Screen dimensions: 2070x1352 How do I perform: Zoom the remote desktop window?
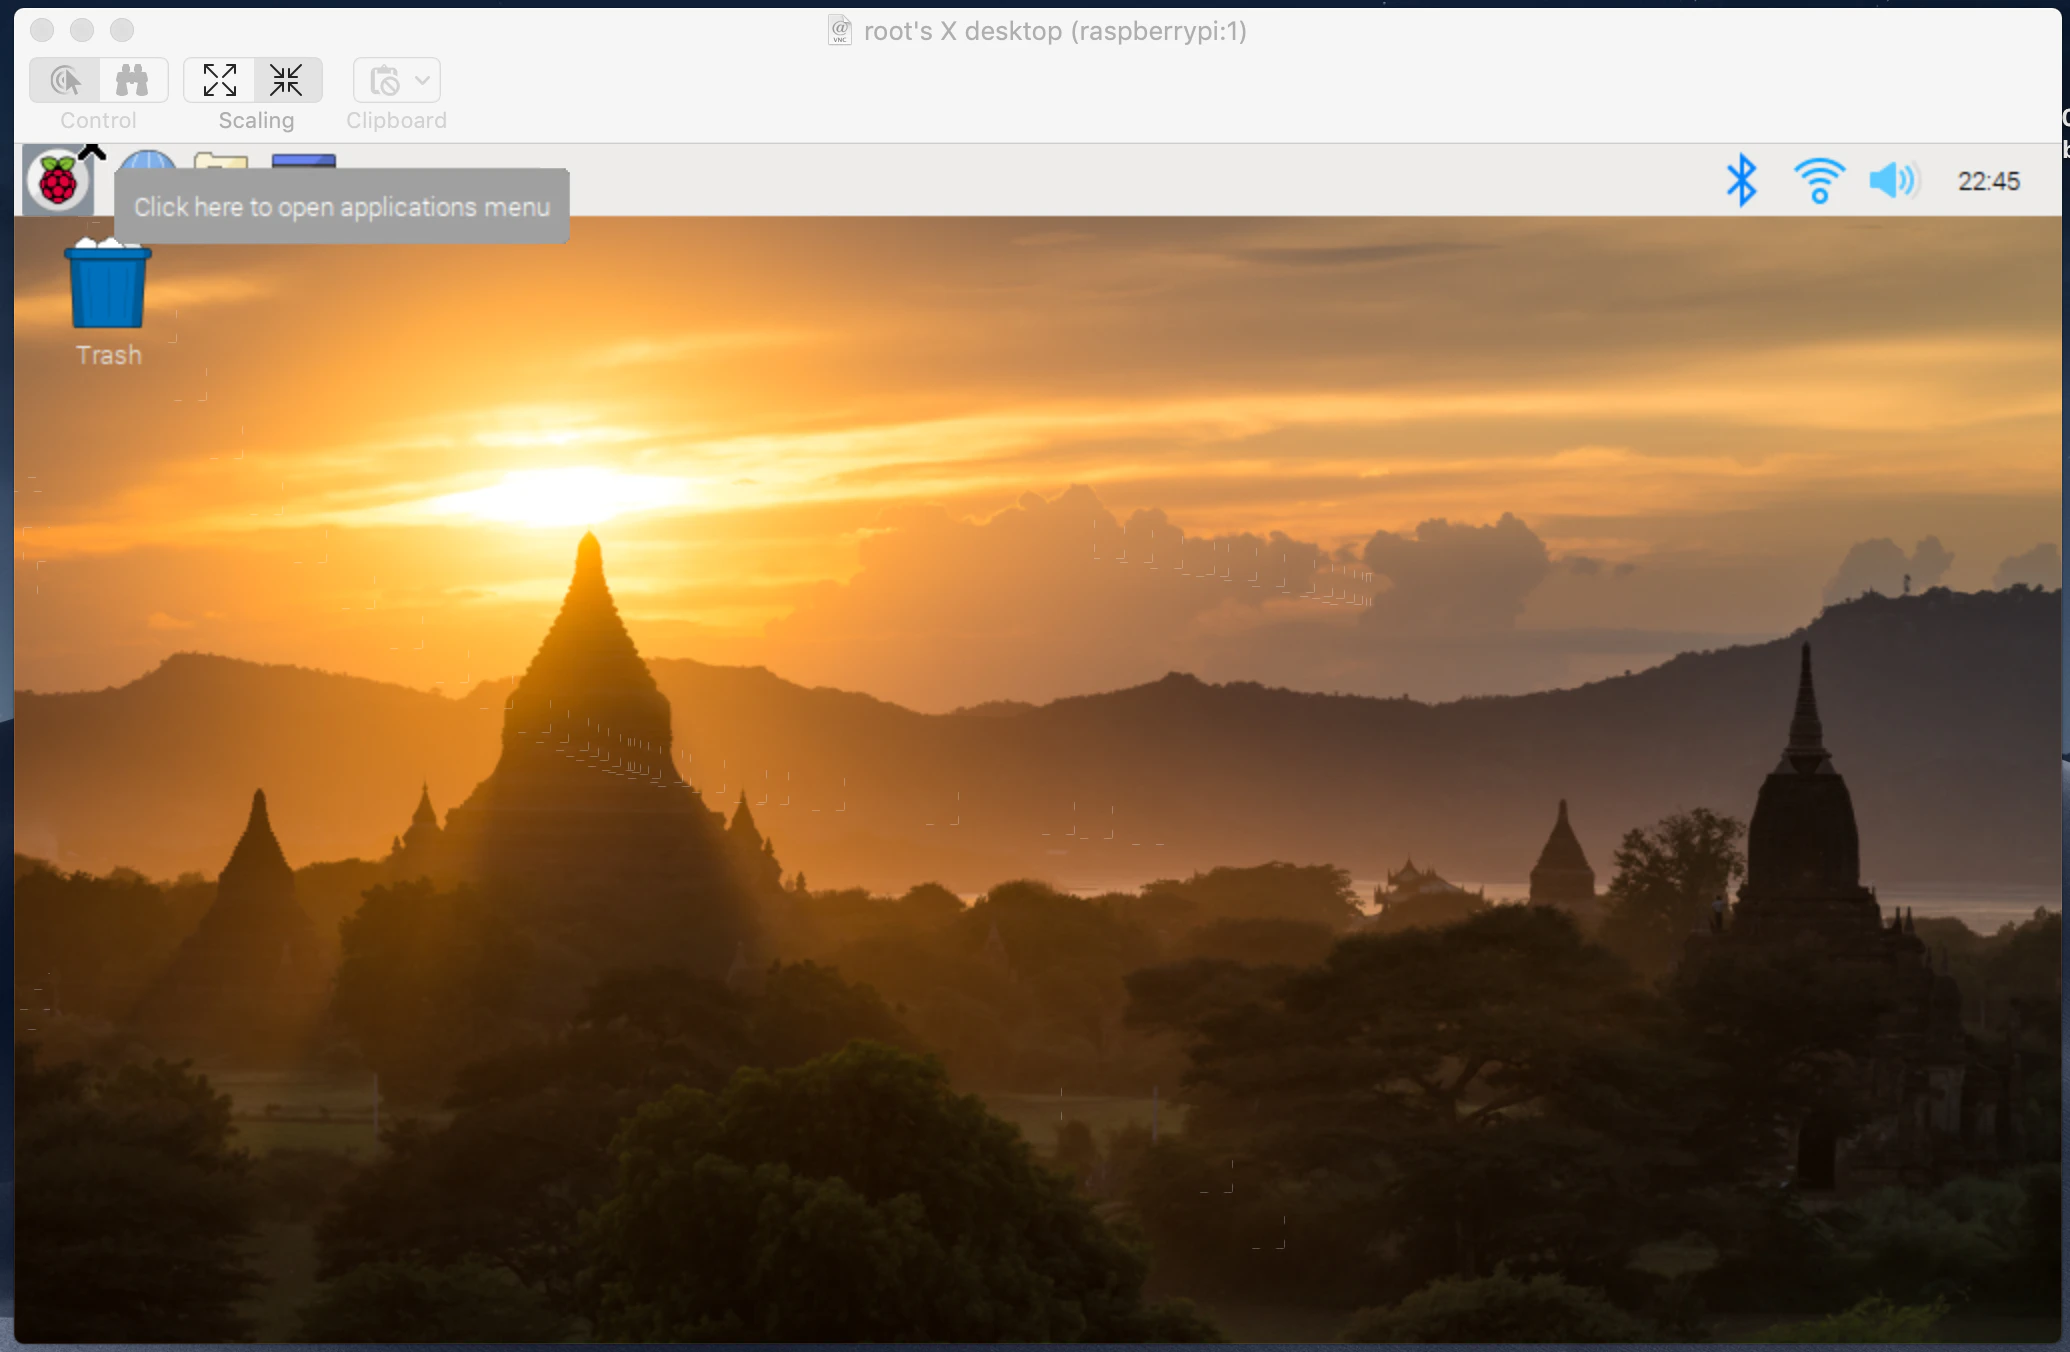tap(122, 30)
